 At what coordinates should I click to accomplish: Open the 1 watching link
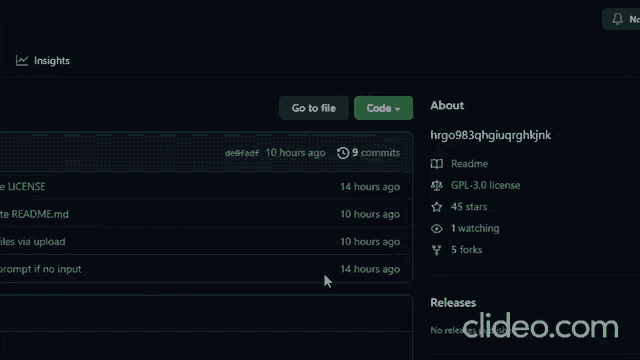tap(475, 228)
